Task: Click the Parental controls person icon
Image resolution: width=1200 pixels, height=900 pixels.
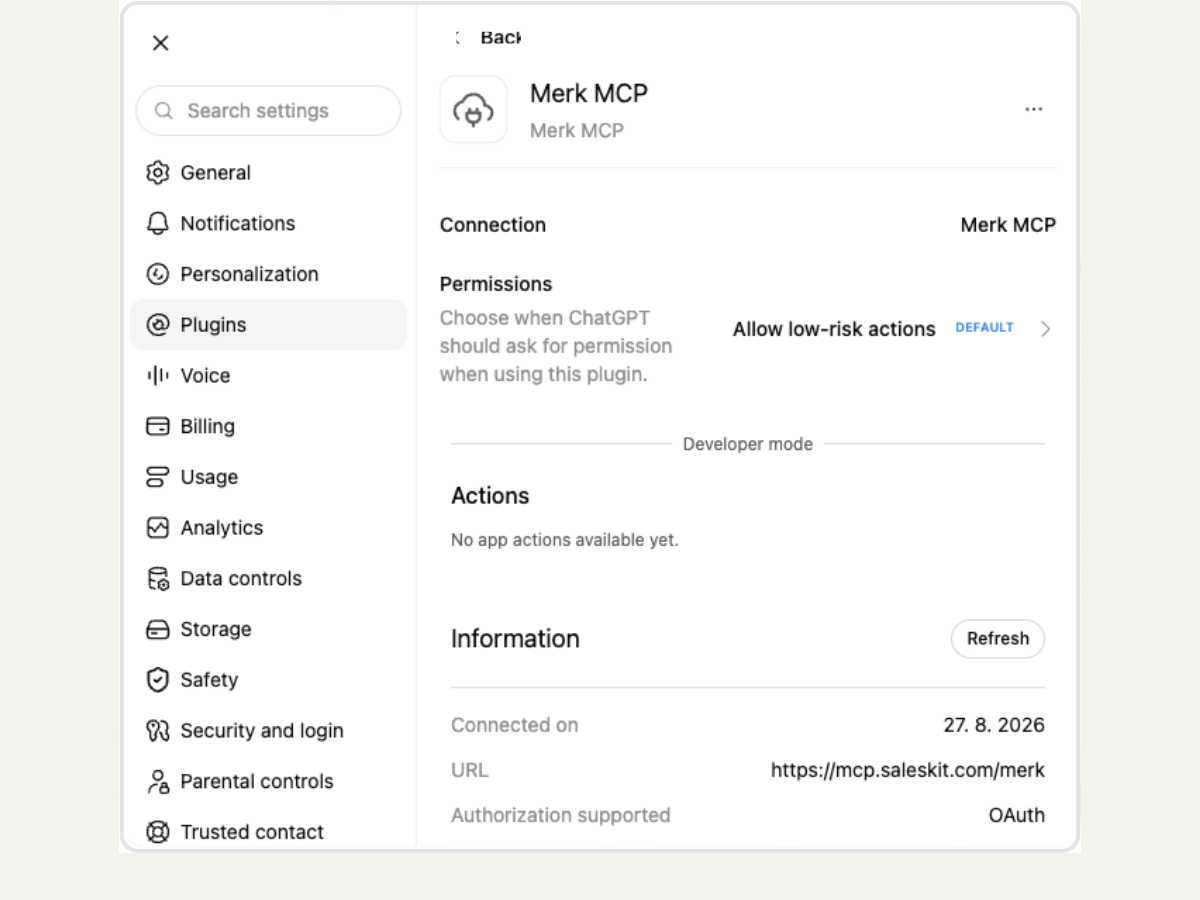Action: 158,782
